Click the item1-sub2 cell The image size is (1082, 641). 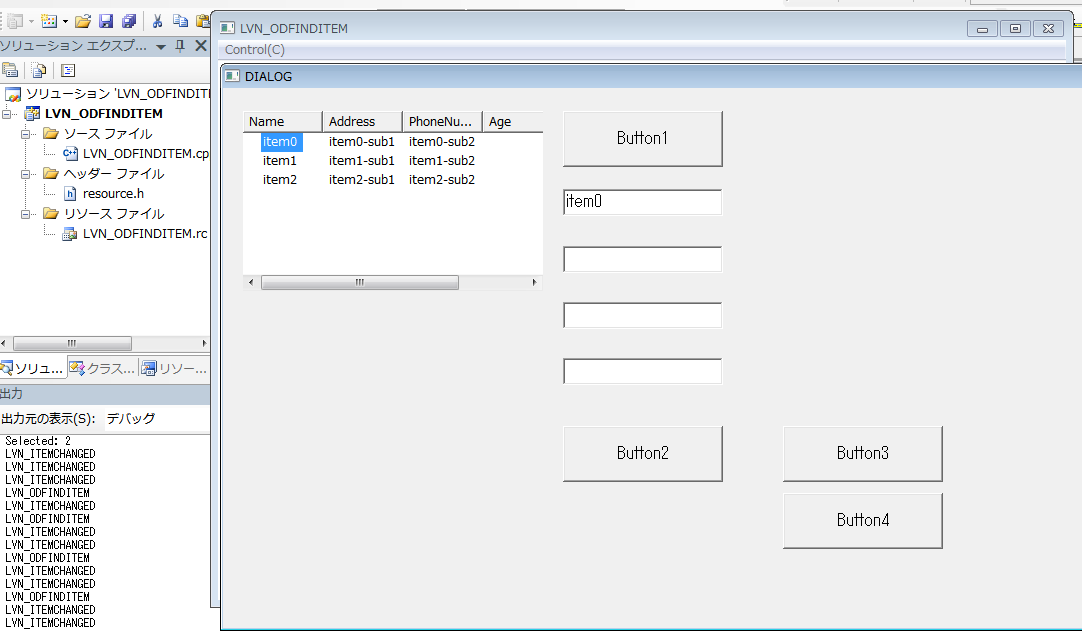(x=442, y=161)
